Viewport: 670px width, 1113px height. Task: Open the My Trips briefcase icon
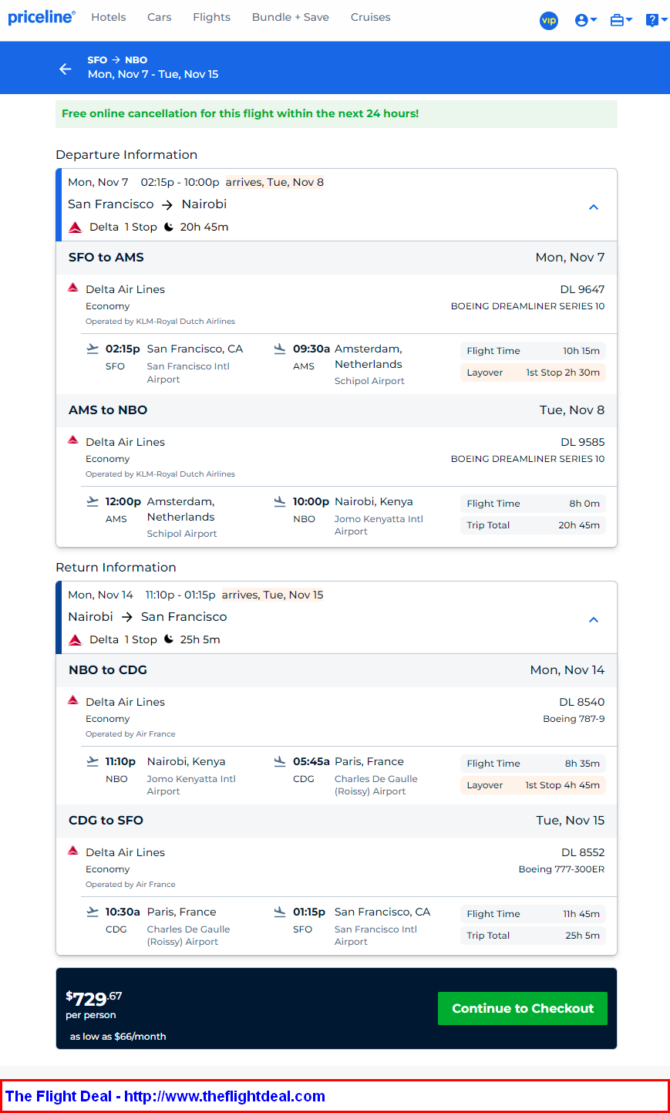(x=621, y=21)
